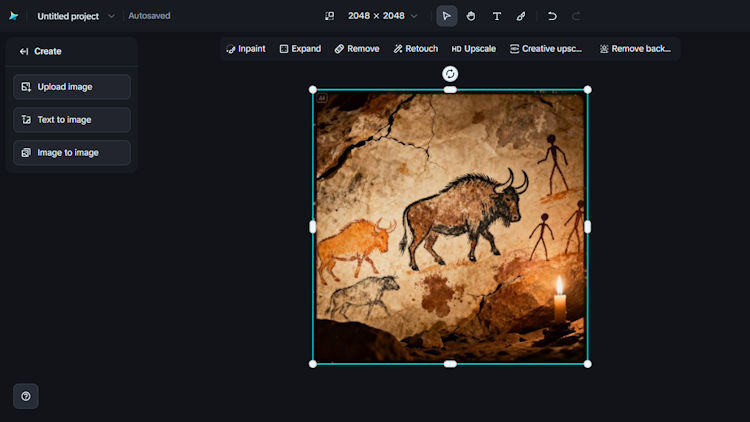Click the app logo icon
Viewport: 750px width, 422px height.
[13, 16]
